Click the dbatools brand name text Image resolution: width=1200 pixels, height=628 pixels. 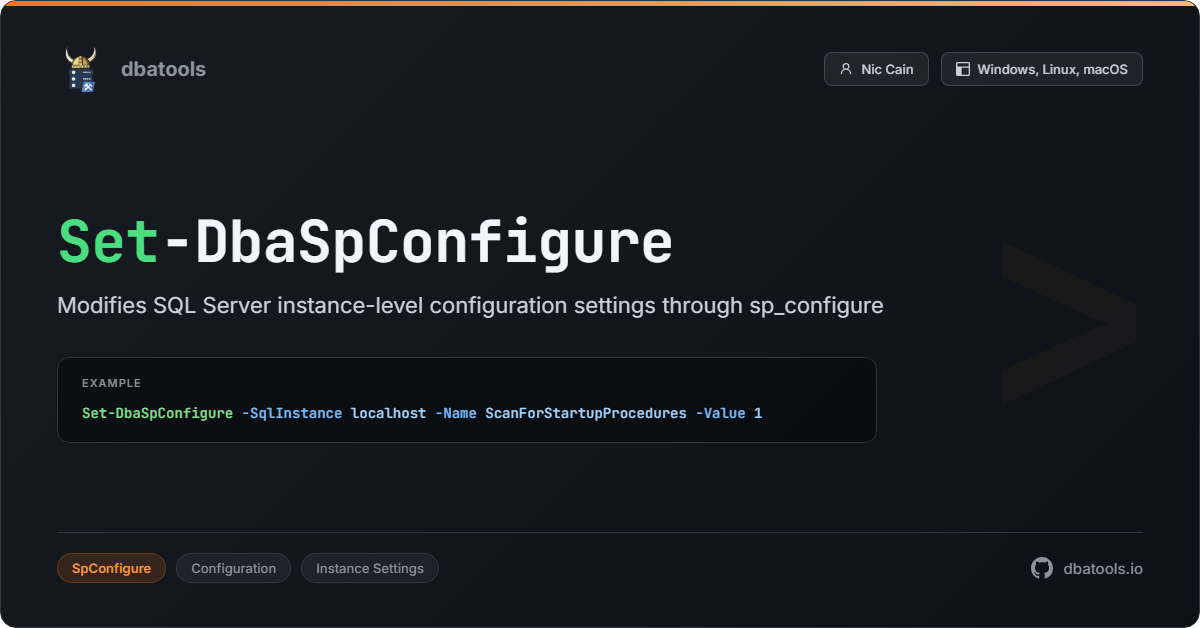pos(163,69)
